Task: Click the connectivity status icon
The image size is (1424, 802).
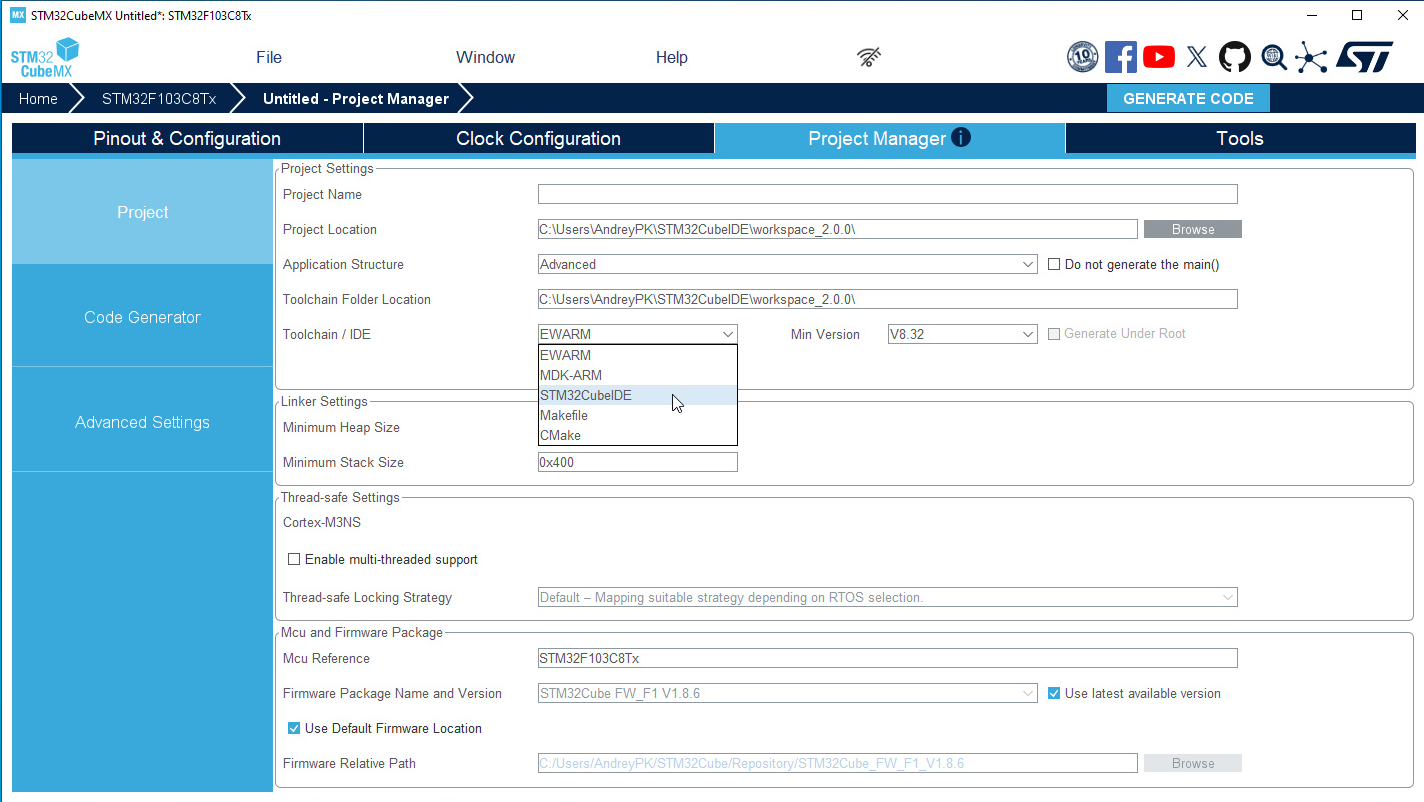Action: pyautogui.click(x=870, y=57)
